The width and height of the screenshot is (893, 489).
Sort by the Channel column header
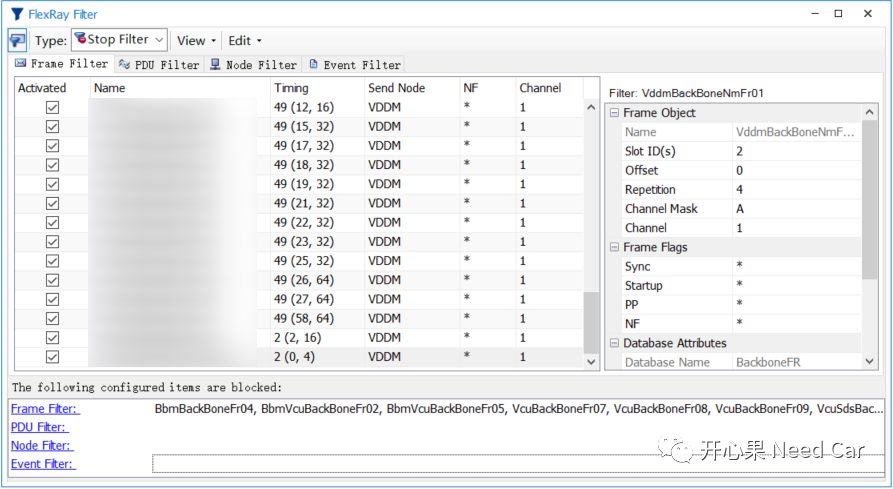click(x=549, y=88)
